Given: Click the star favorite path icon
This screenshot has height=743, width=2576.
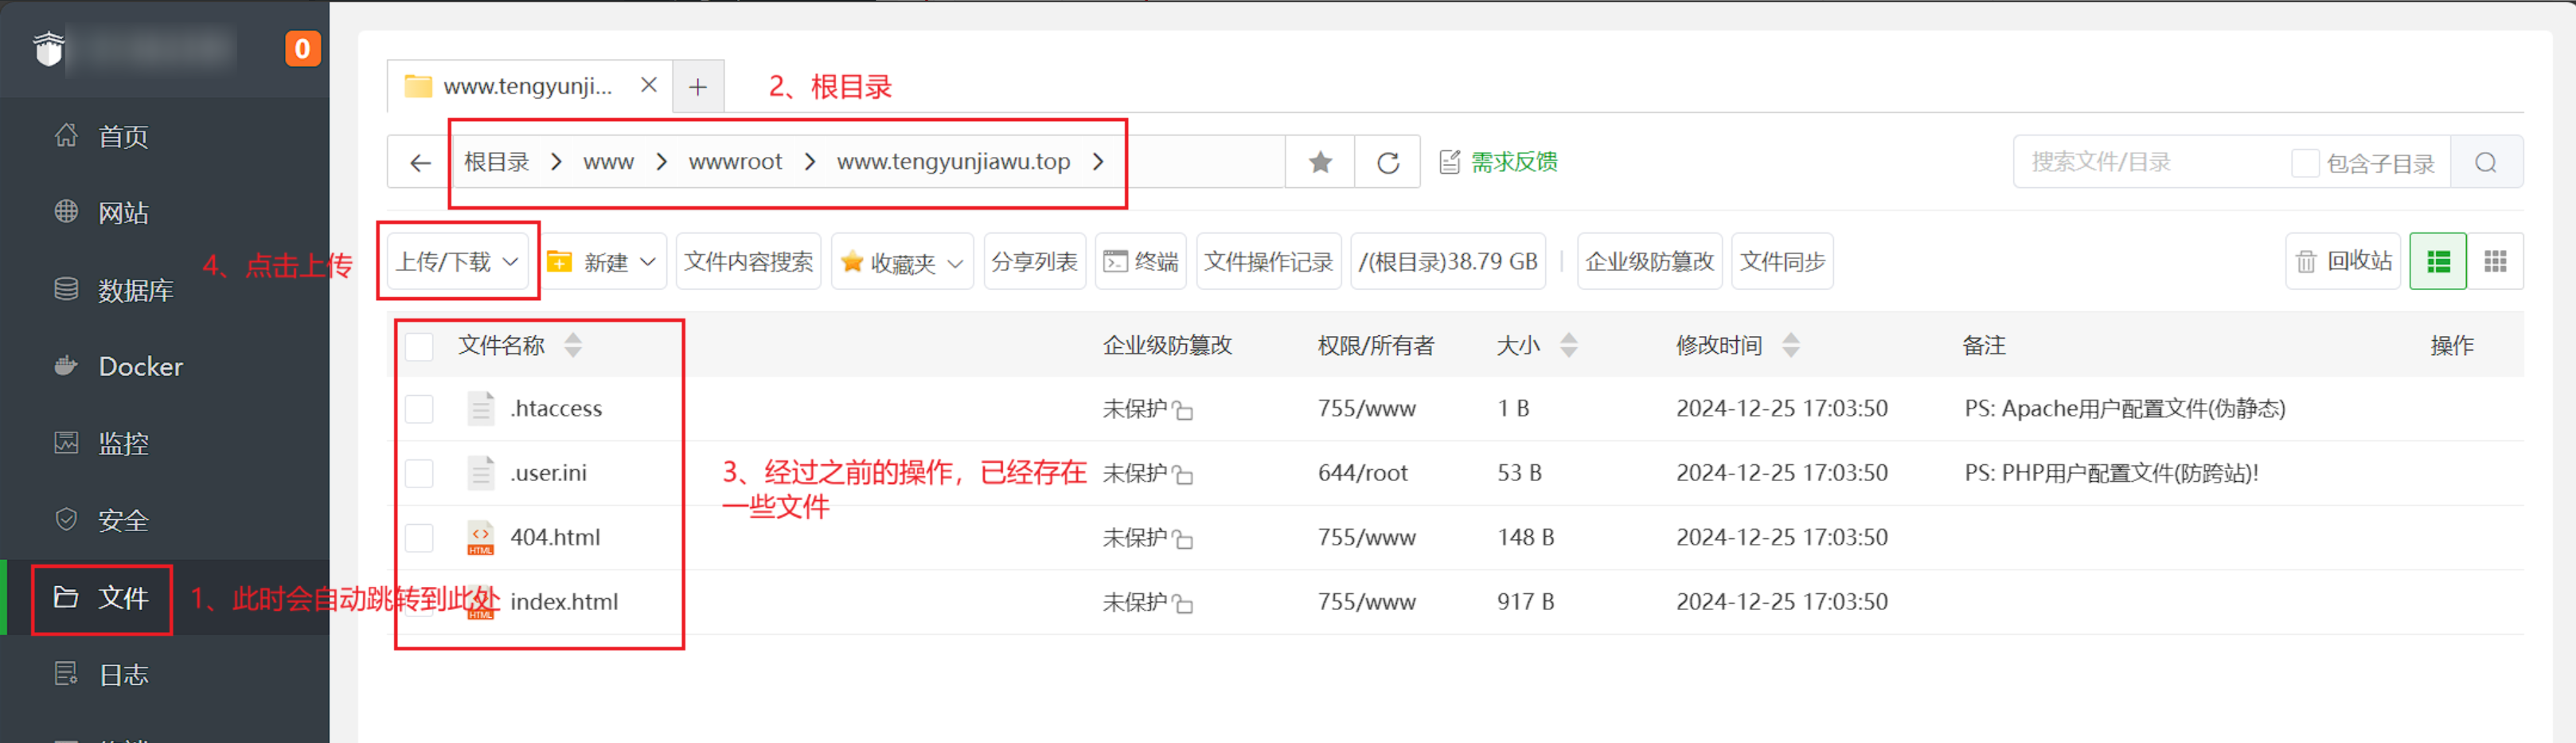Looking at the screenshot, I should click(x=1320, y=162).
